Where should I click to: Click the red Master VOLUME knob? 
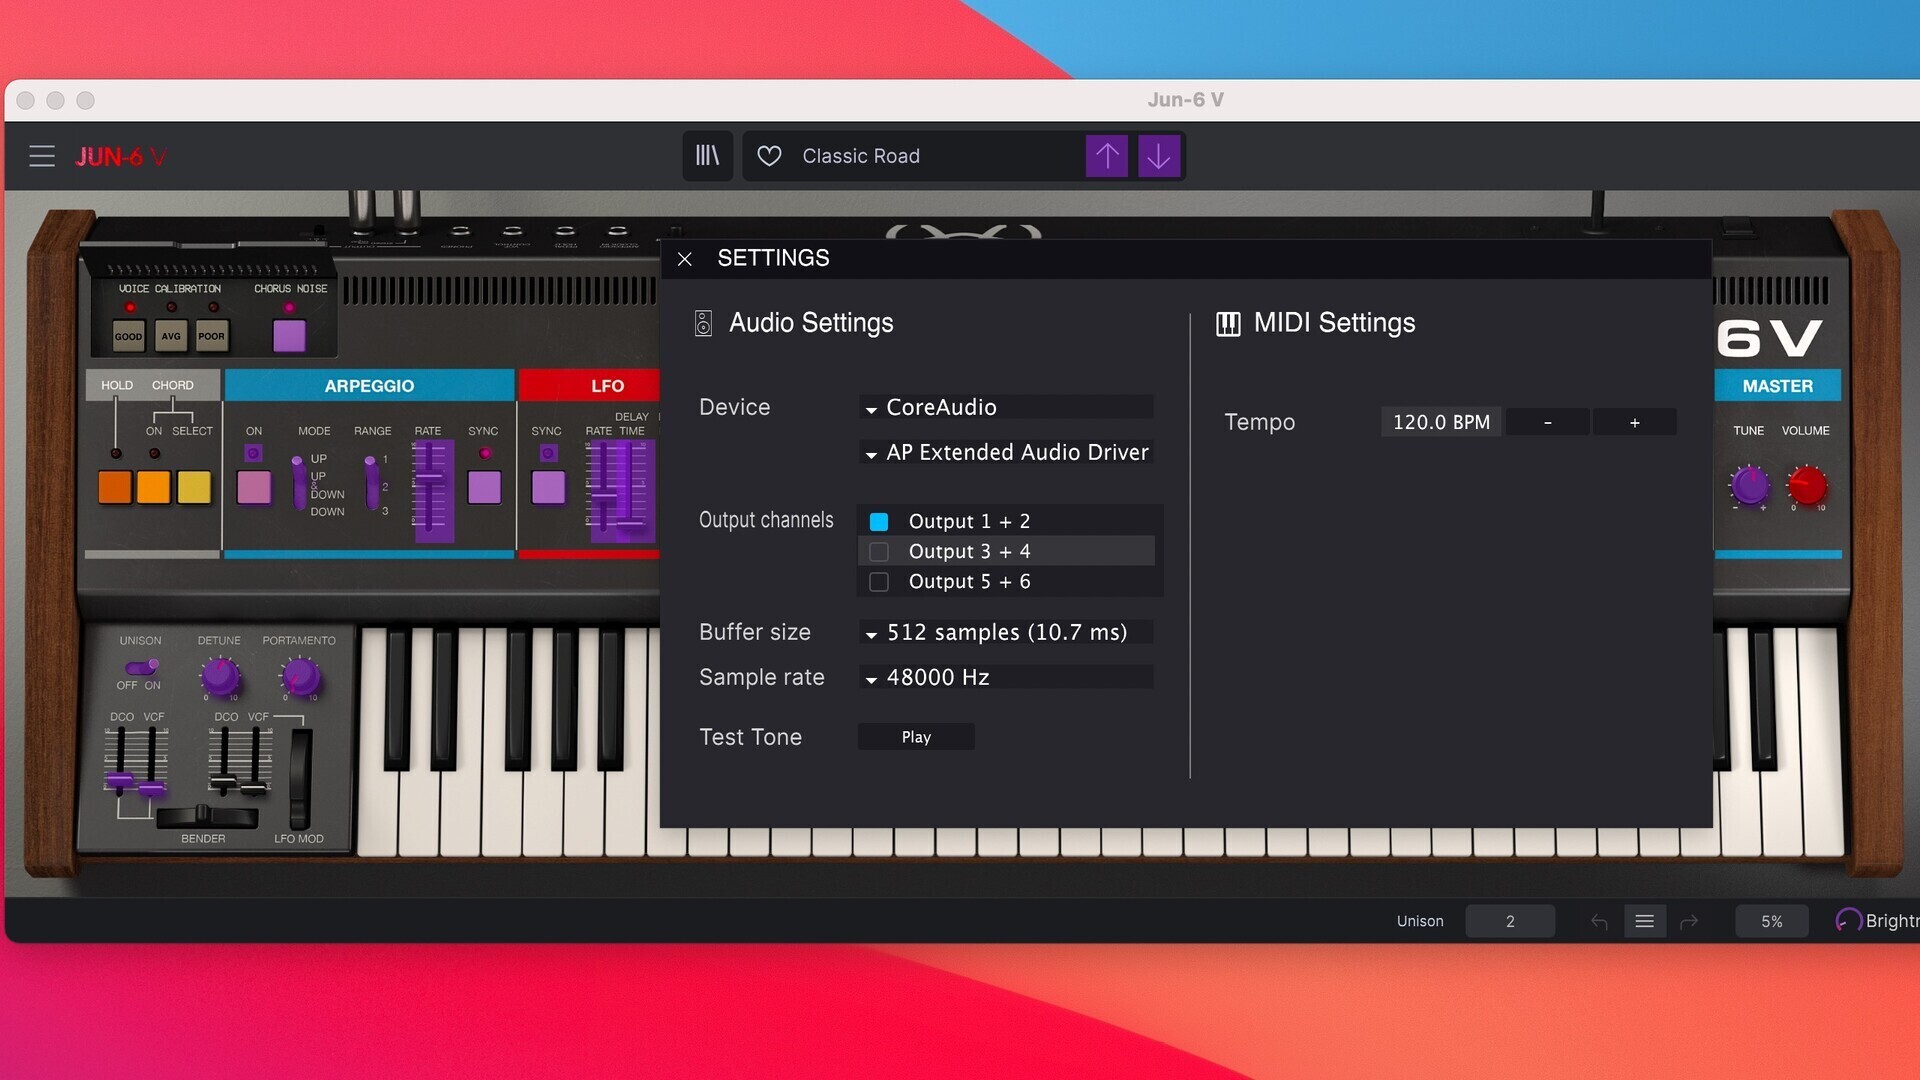click(1806, 486)
